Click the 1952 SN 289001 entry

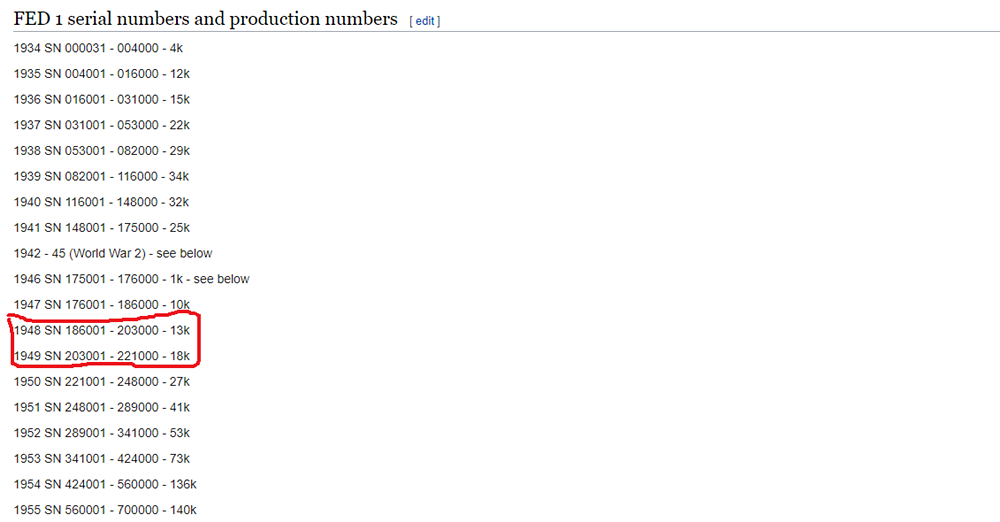[101, 433]
